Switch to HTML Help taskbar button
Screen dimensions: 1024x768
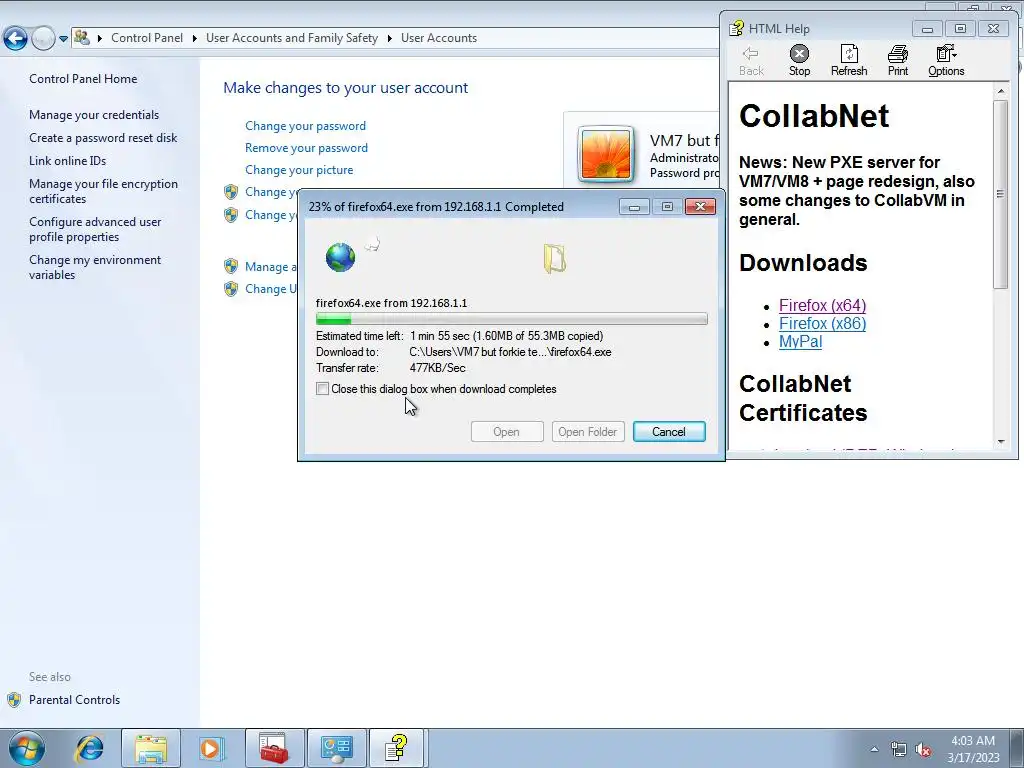coord(398,749)
